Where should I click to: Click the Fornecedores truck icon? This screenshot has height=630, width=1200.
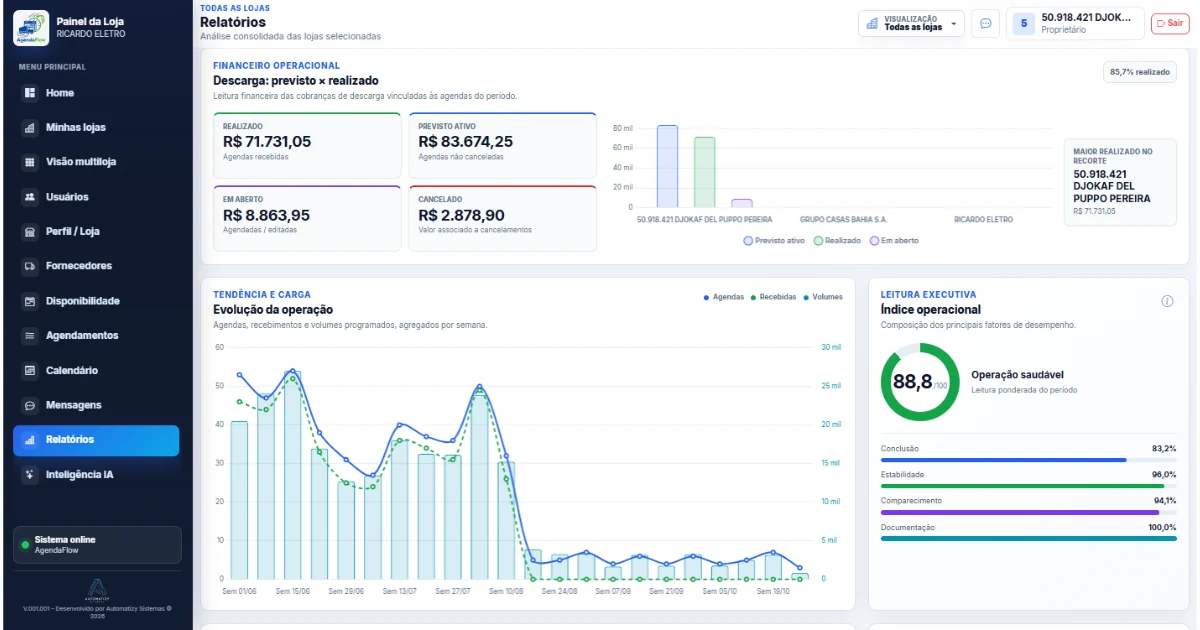point(30,266)
